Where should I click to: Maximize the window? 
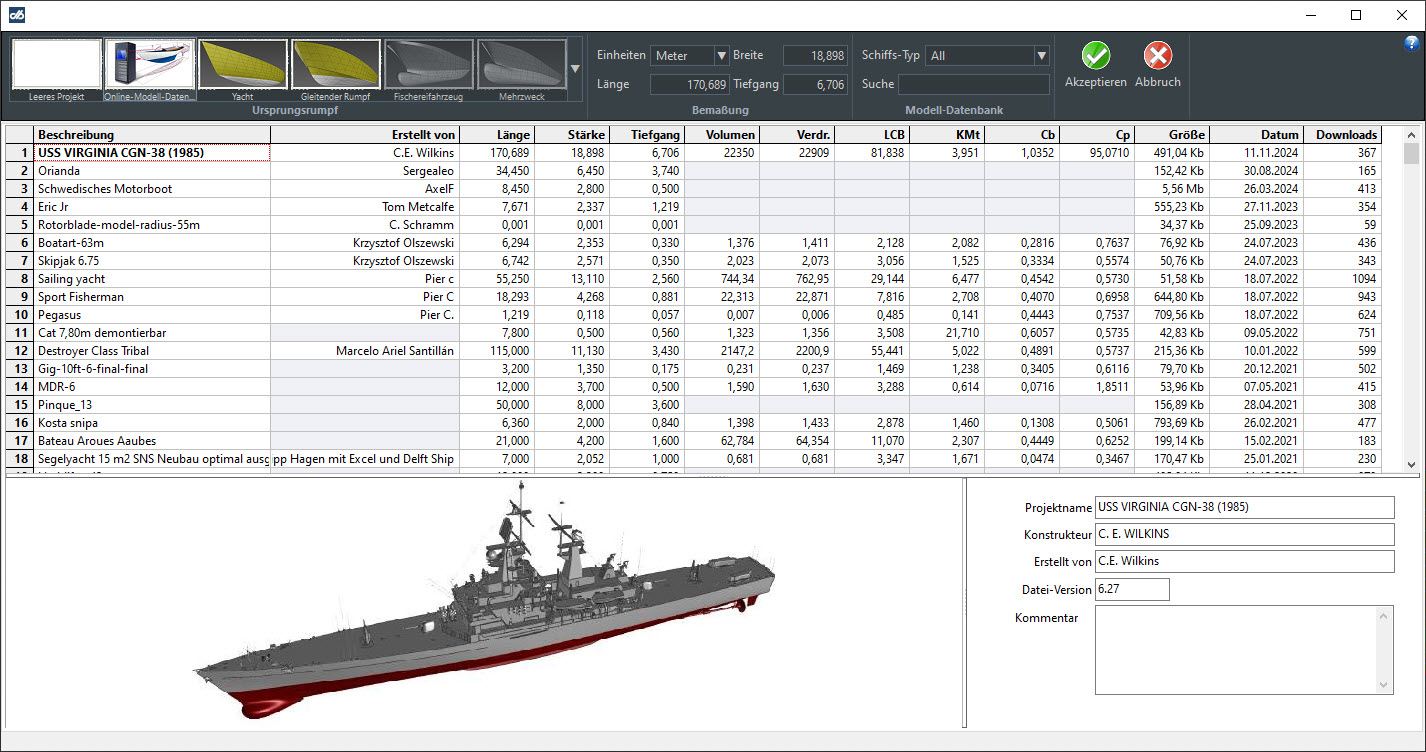tap(1356, 15)
